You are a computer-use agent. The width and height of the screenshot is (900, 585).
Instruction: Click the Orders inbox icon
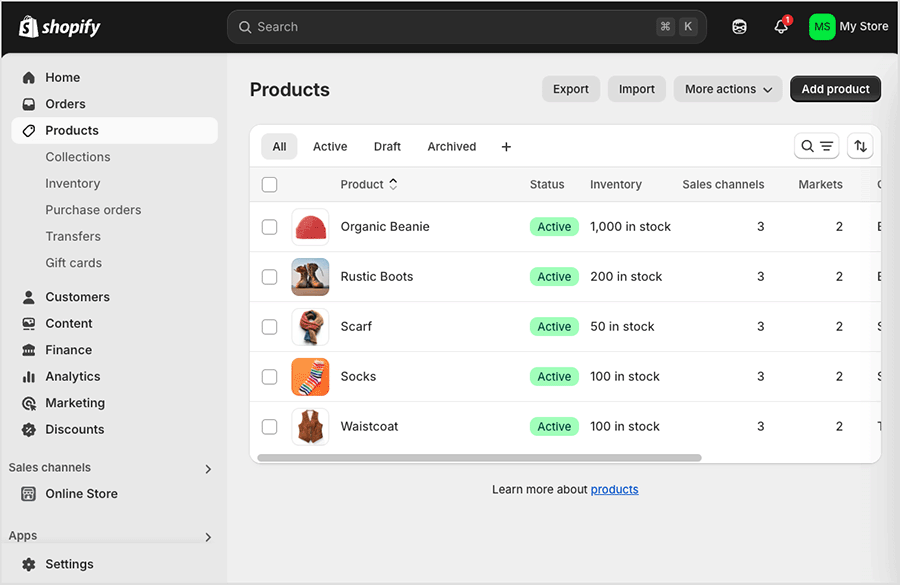pos(29,104)
